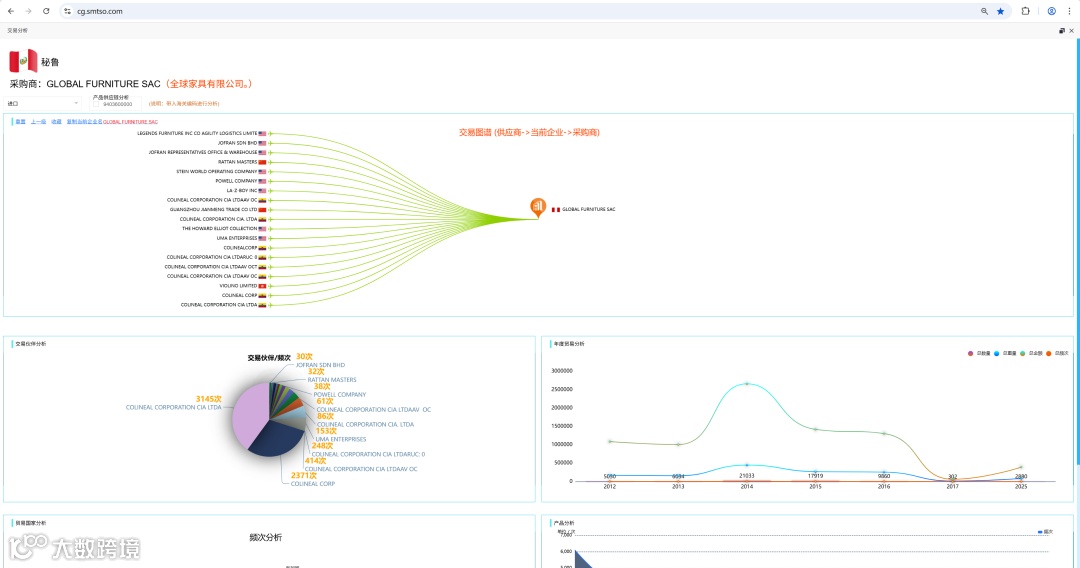This screenshot has width=1080, height=568.
Task: Click the large purple pie slice
Action: (x=249, y=414)
